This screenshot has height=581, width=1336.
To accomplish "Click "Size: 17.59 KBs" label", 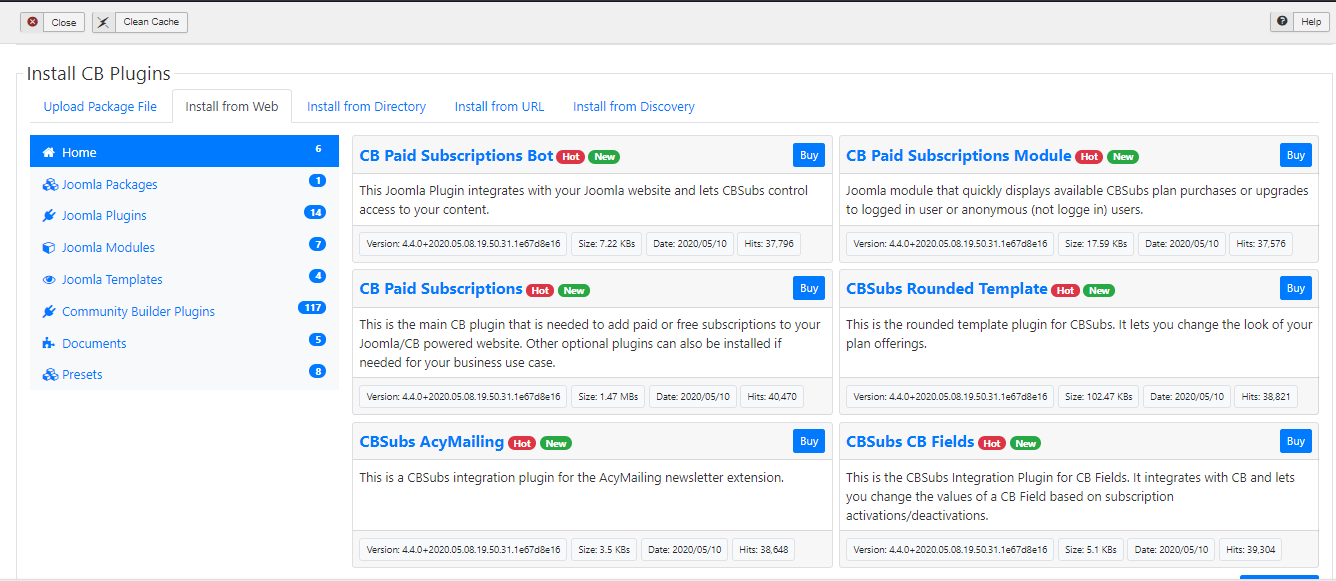I will point(1096,243).
